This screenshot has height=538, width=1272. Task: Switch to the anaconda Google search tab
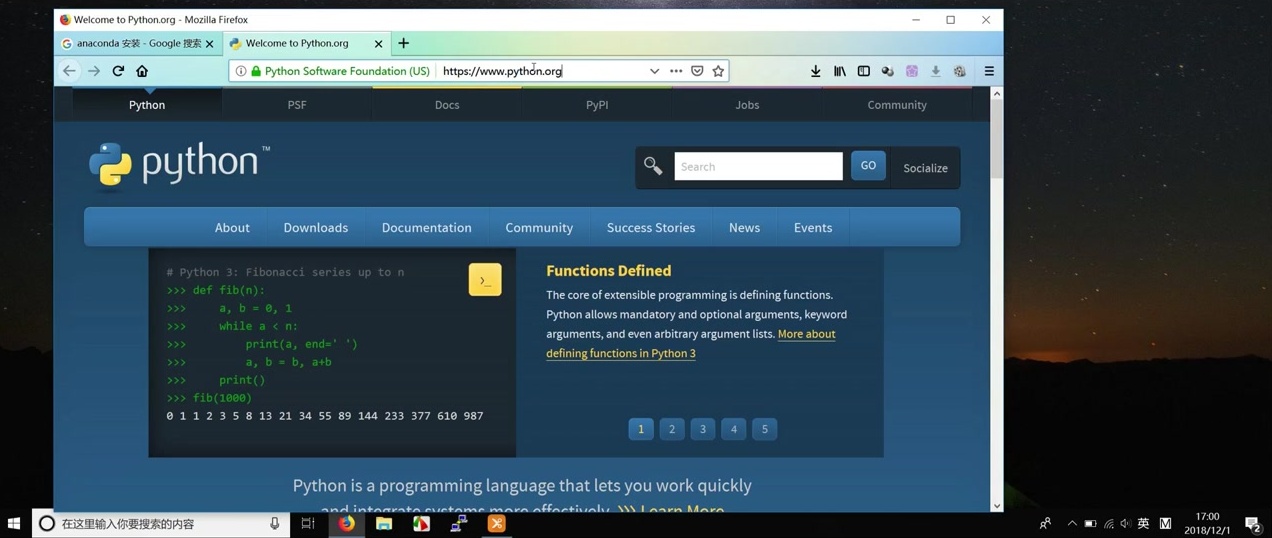click(138, 44)
